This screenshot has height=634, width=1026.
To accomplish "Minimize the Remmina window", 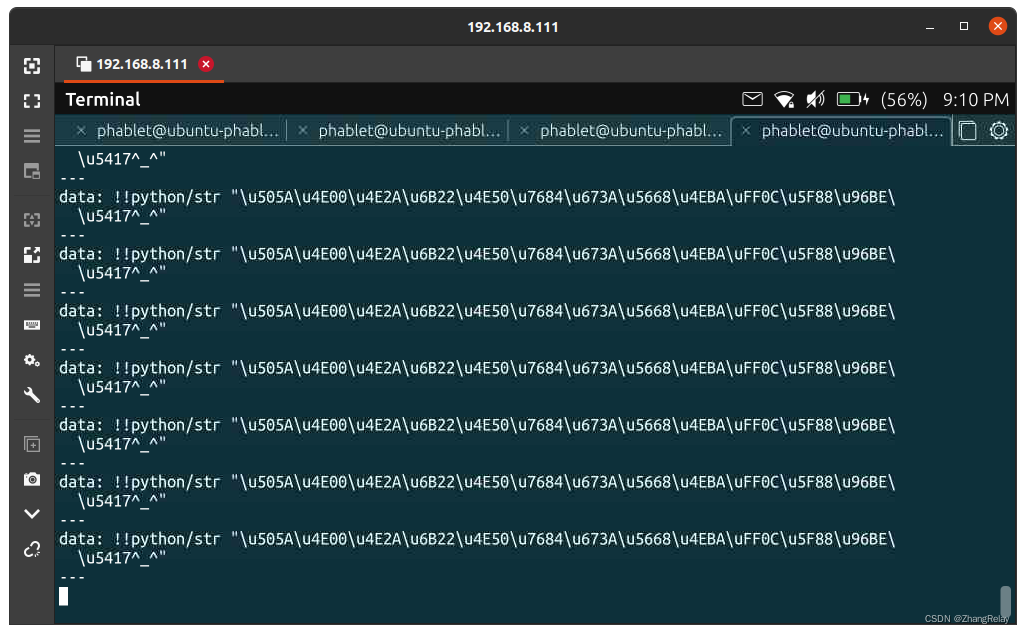I will 930,27.
